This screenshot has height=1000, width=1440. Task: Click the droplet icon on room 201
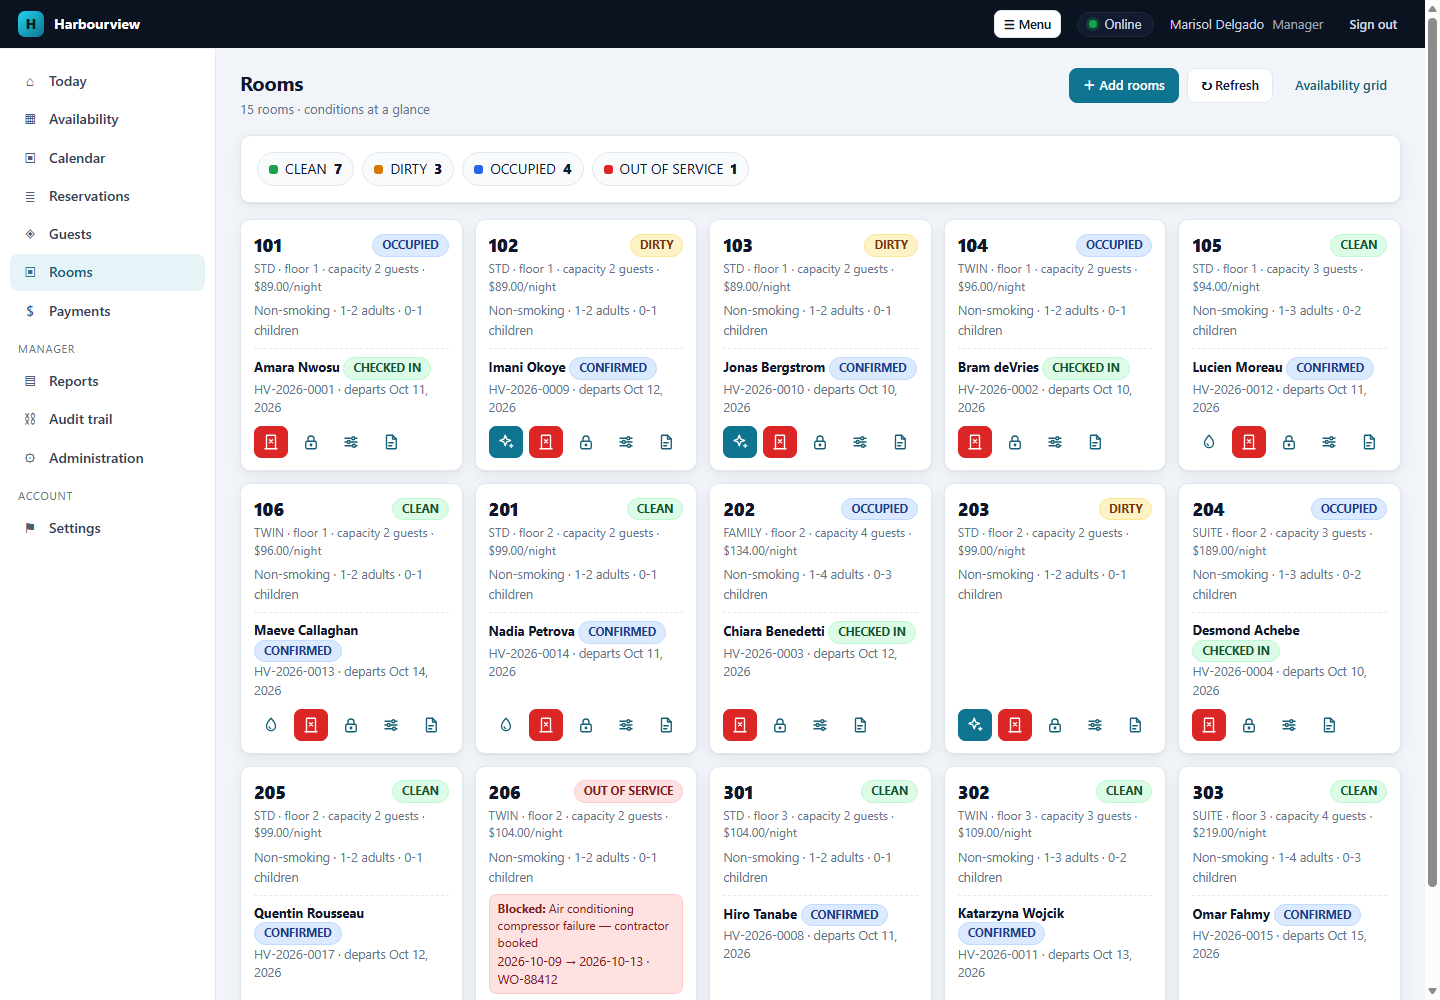click(506, 725)
